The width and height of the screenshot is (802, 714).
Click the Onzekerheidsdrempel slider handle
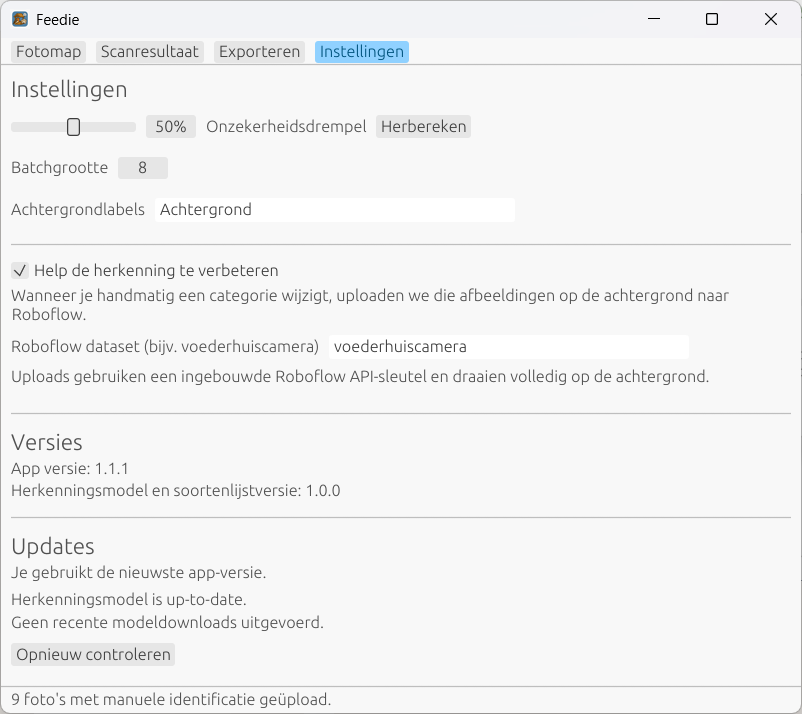(x=73, y=127)
